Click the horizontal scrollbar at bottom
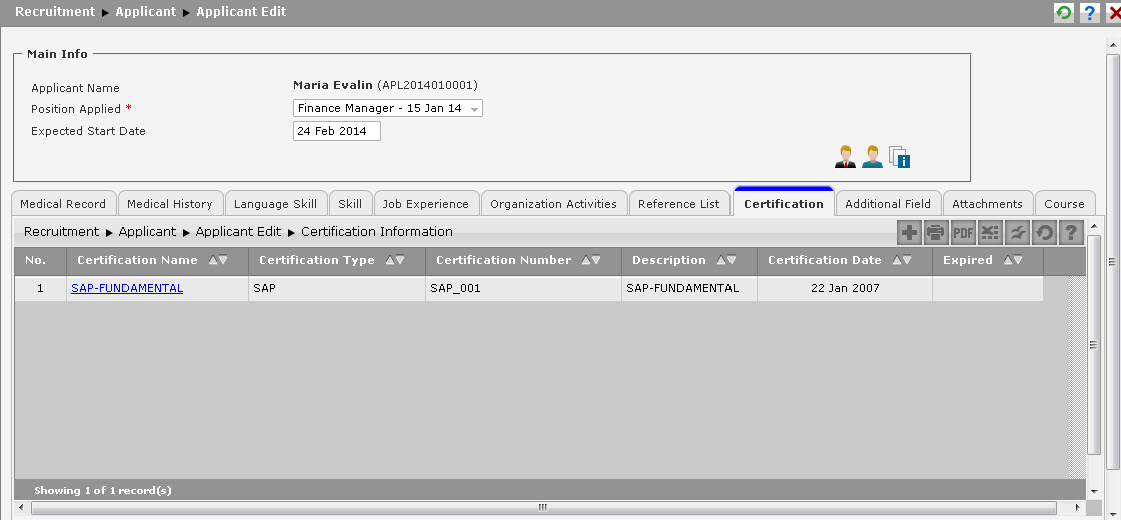 pyautogui.click(x=543, y=507)
